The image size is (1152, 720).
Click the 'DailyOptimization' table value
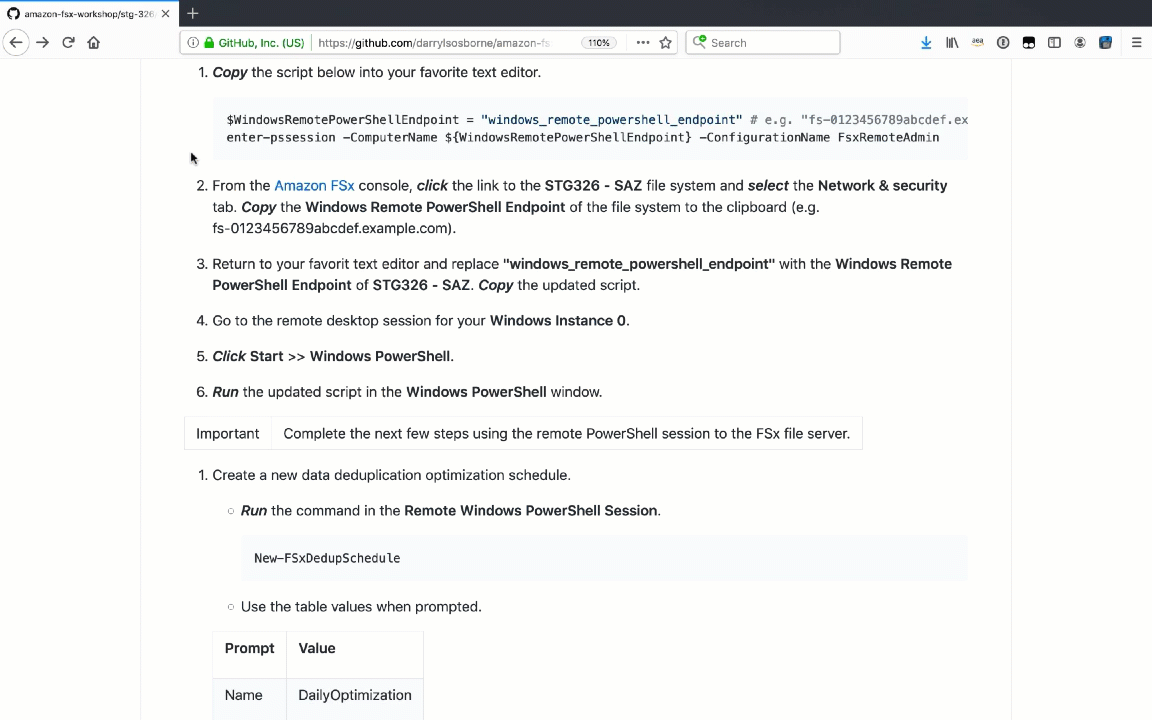(355, 695)
